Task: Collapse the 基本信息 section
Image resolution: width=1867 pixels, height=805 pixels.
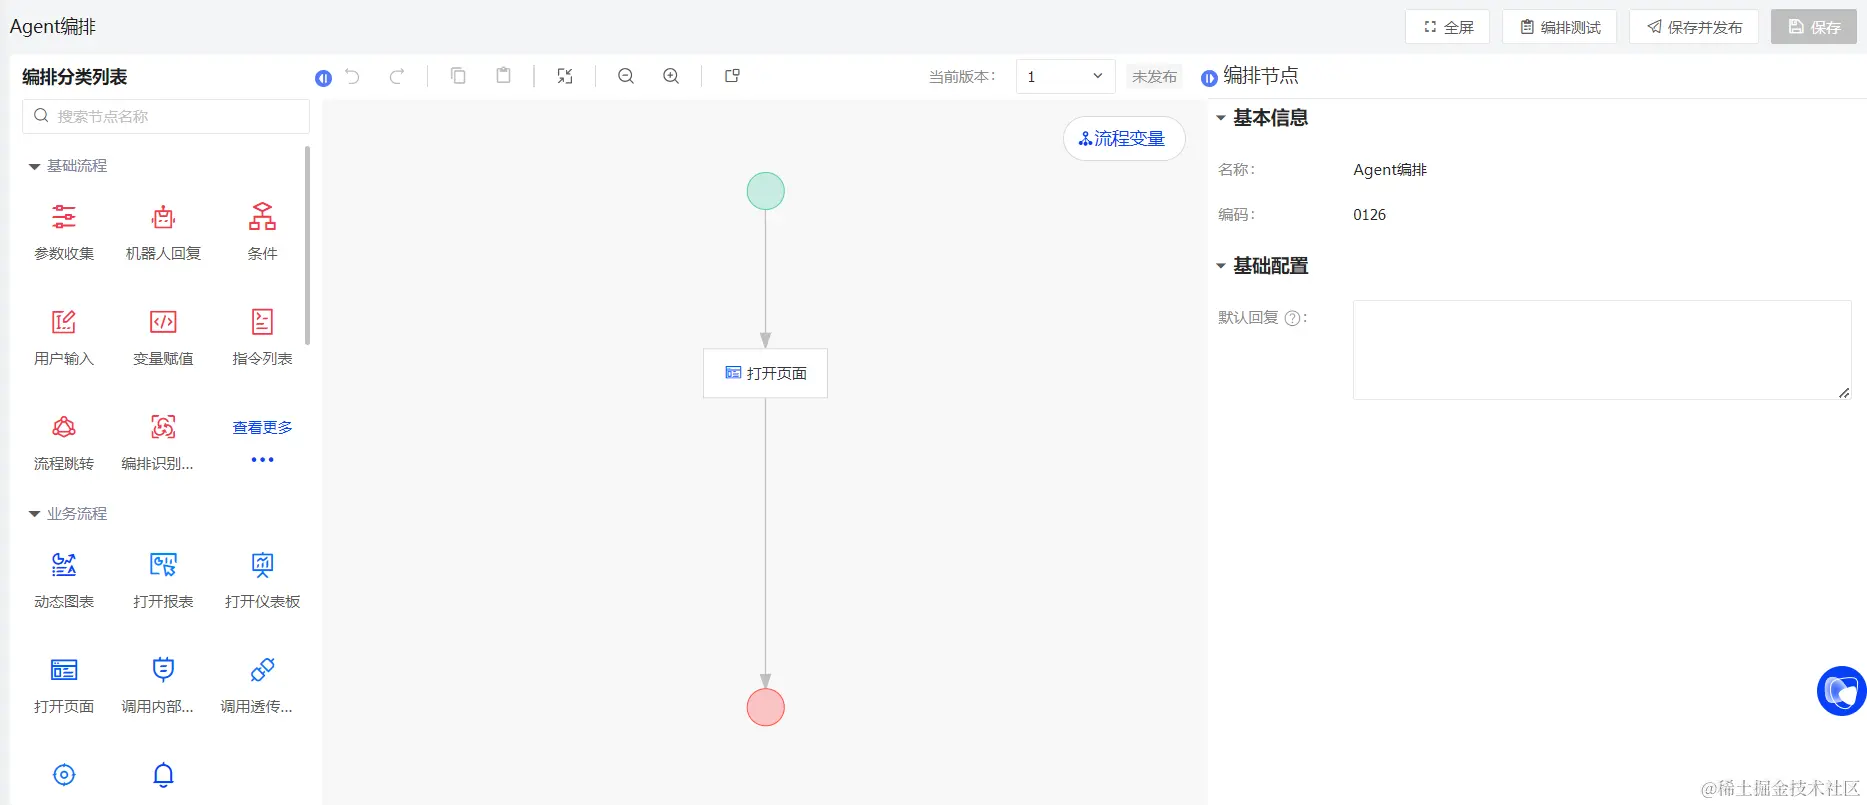Action: click(x=1221, y=118)
